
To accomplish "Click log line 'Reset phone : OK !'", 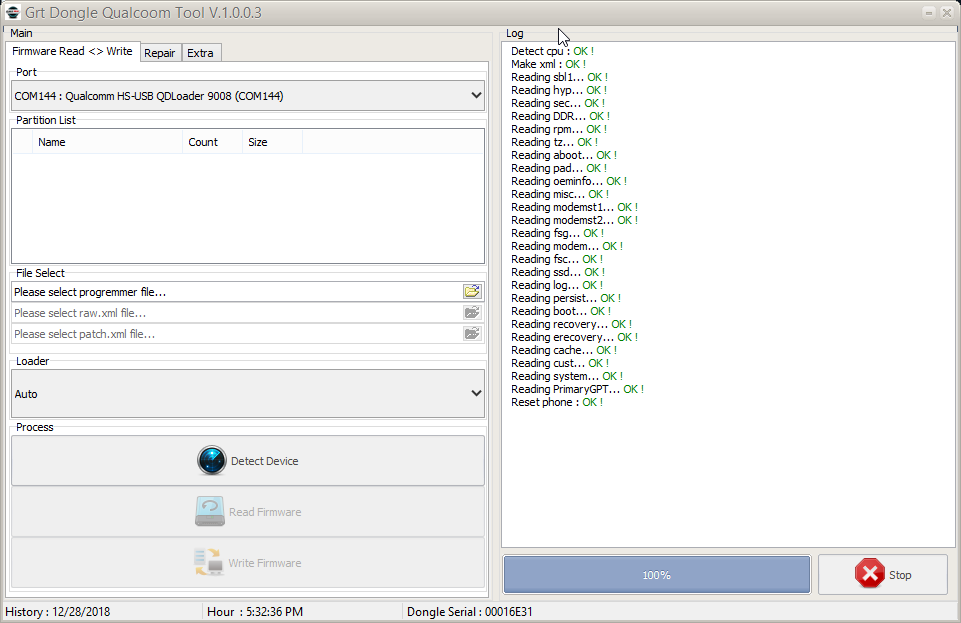I will [557, 402].
